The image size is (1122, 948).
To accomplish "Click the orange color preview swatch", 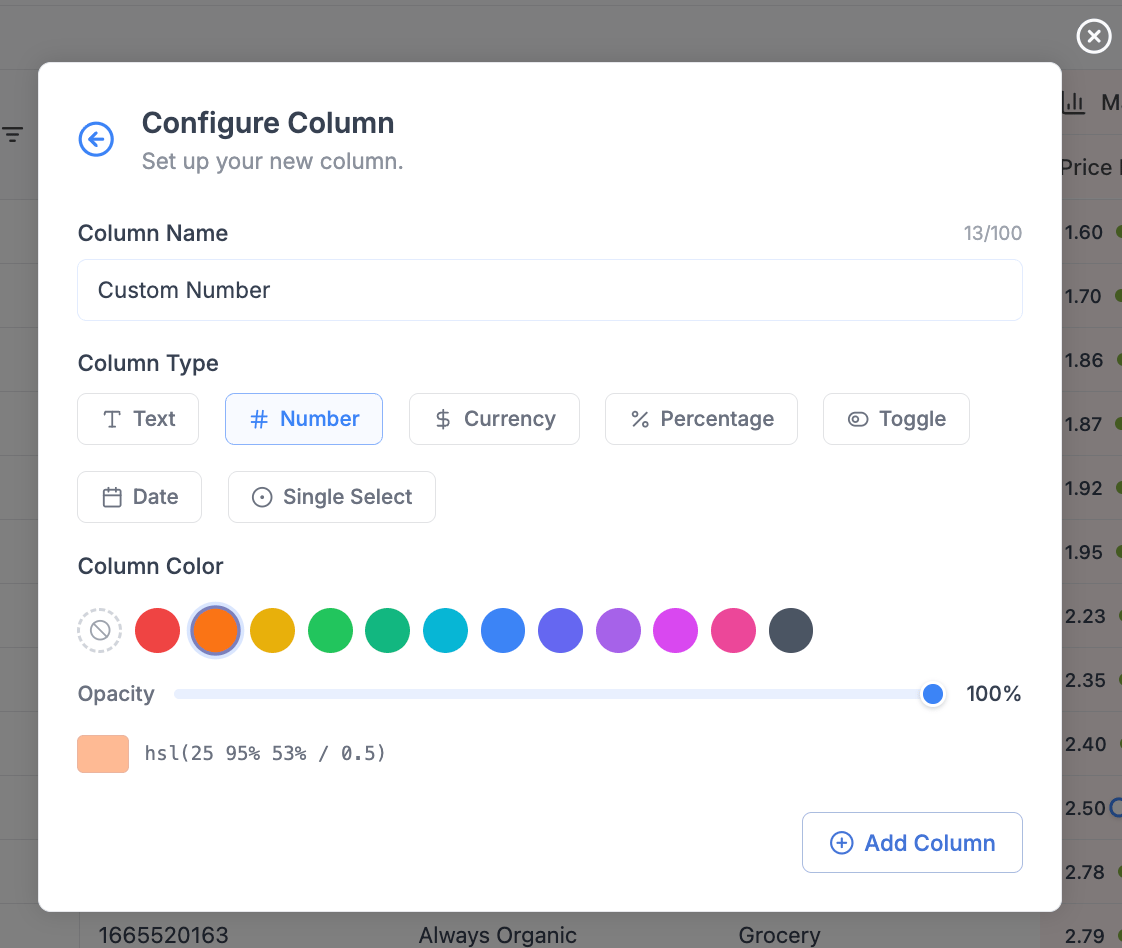I will point(103,753).
